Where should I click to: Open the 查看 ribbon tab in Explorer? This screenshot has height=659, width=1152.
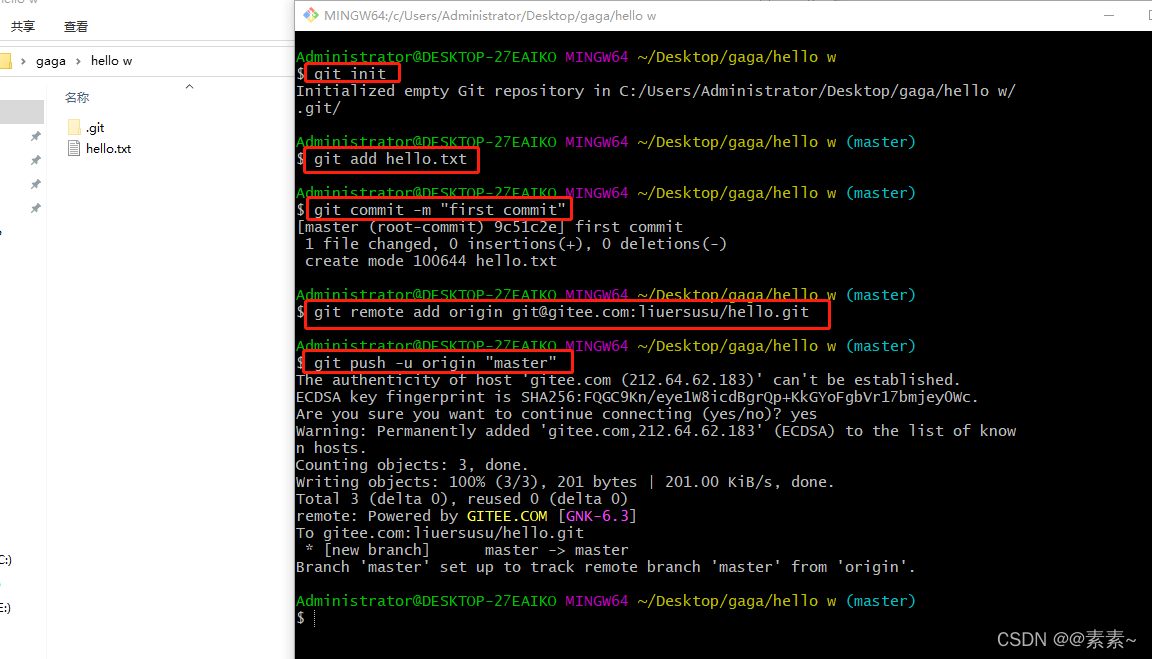coord(76,26)
